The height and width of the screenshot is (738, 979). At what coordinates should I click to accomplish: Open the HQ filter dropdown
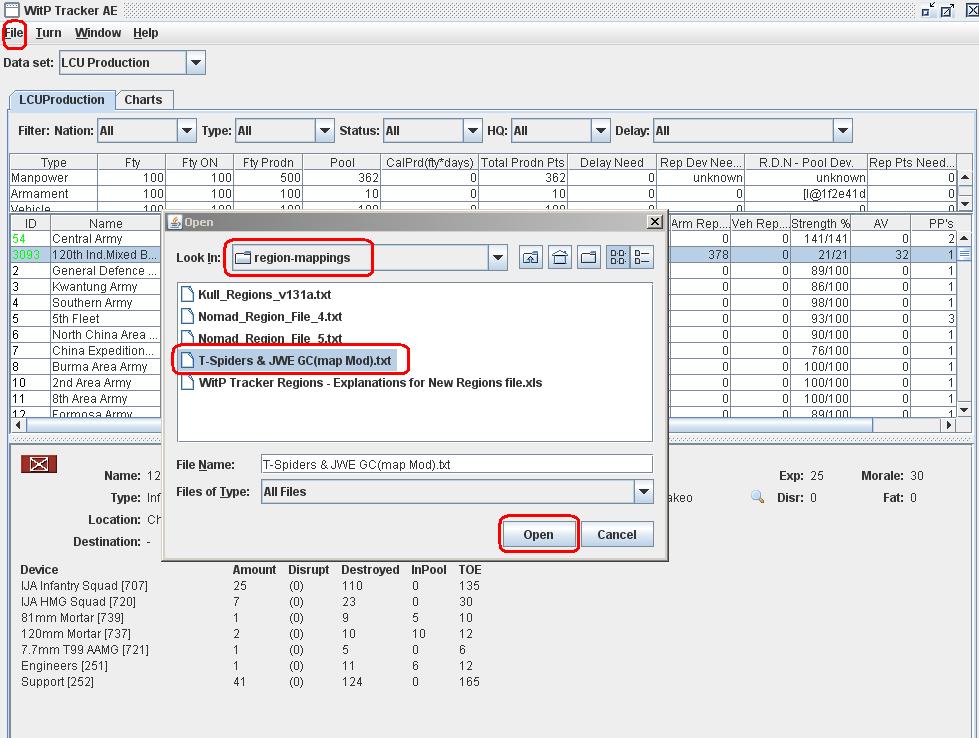(600, 130)
